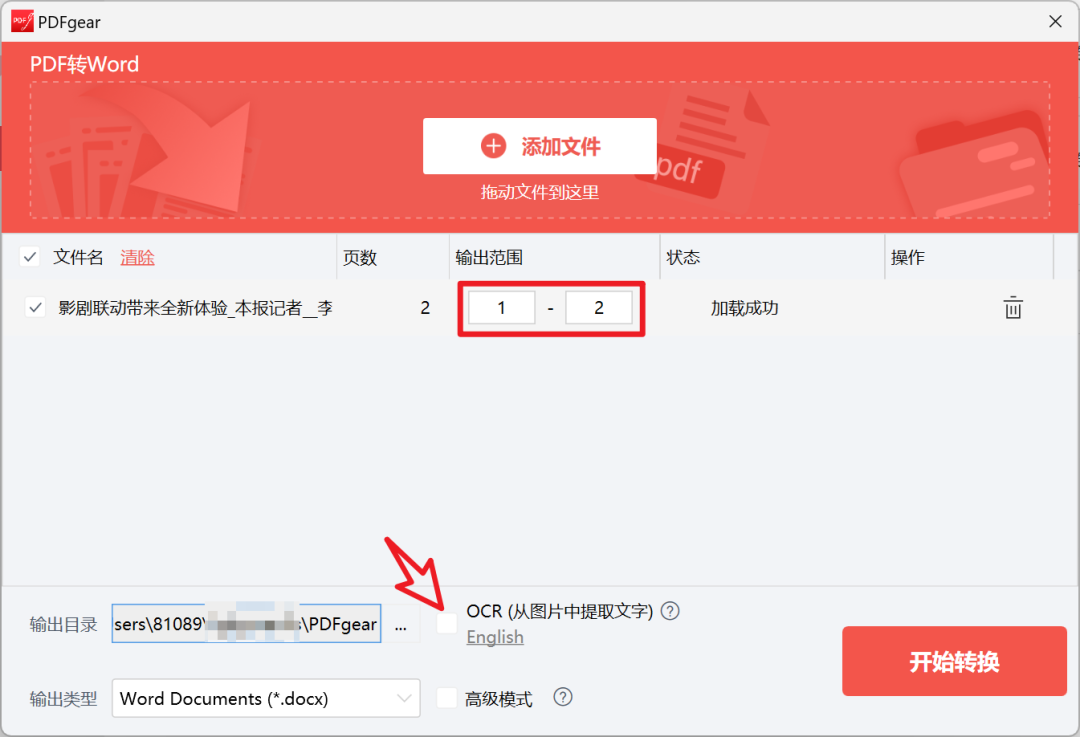
Task: Click the 拖动文件到这里 drop hint text
Action: pos(539,192)
